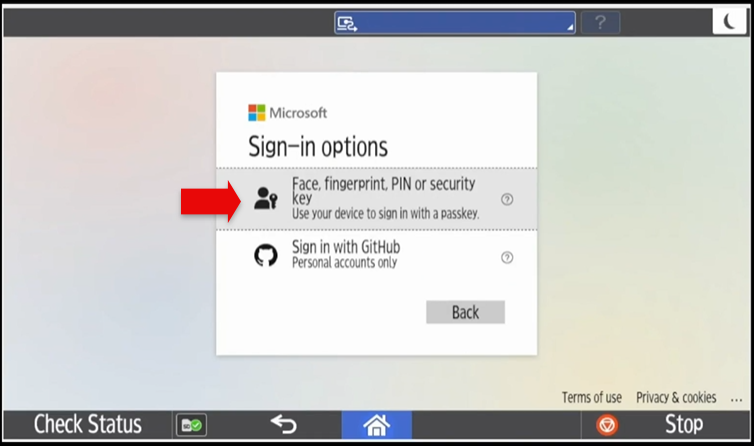Expand the blue login dropdown bar
754x446 pixels.
point(455,23)
